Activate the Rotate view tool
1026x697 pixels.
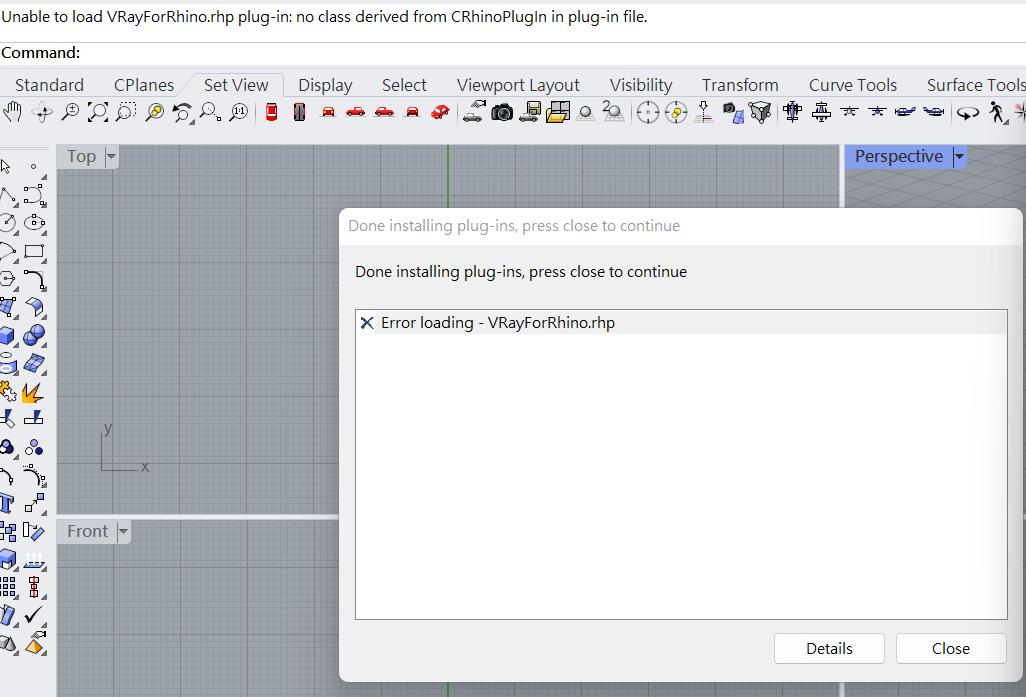pos(43,112)
